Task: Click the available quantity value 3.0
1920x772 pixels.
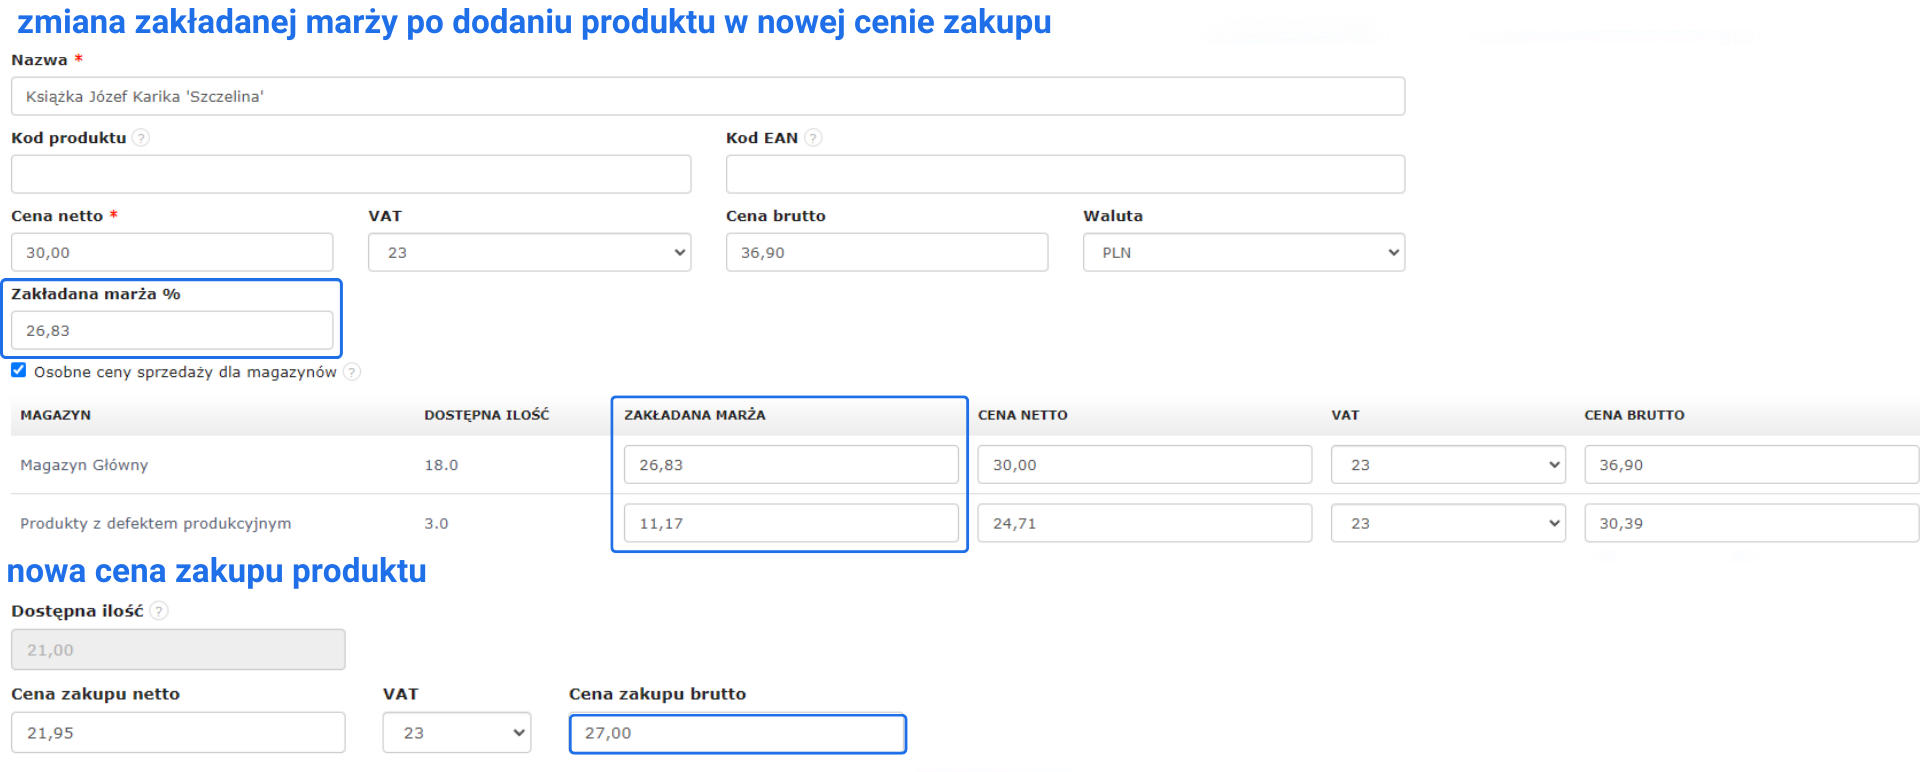Action: (x=436, y=523)
